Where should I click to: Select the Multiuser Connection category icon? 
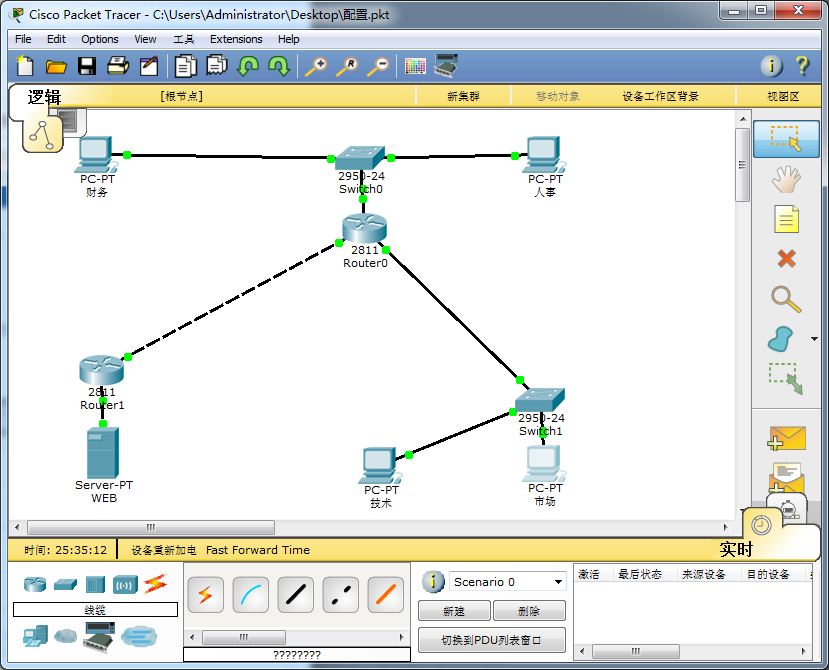[139, 636]
